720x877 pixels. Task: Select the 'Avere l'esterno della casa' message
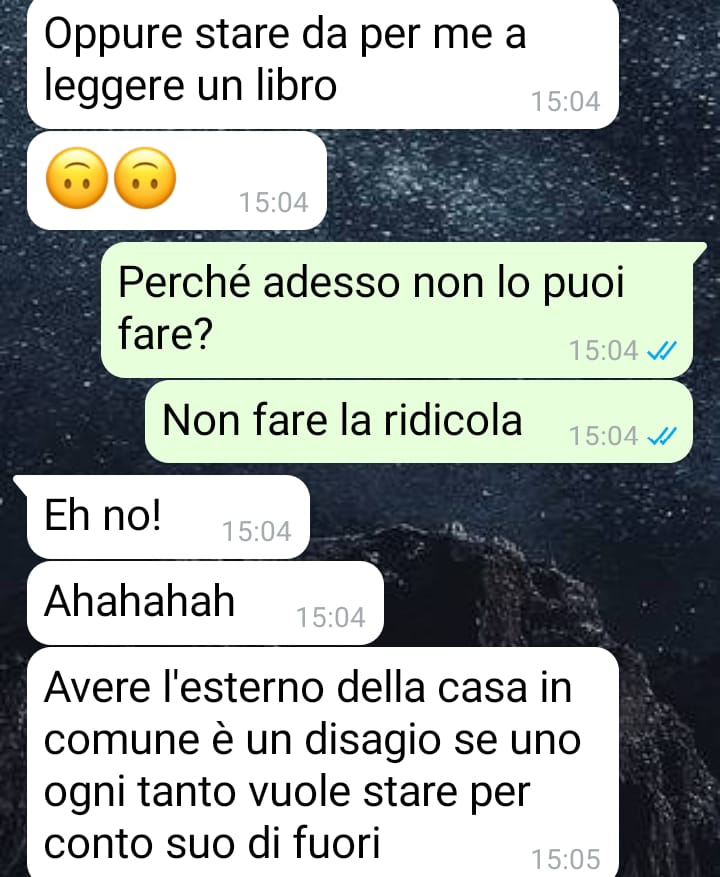click(323, 762)
